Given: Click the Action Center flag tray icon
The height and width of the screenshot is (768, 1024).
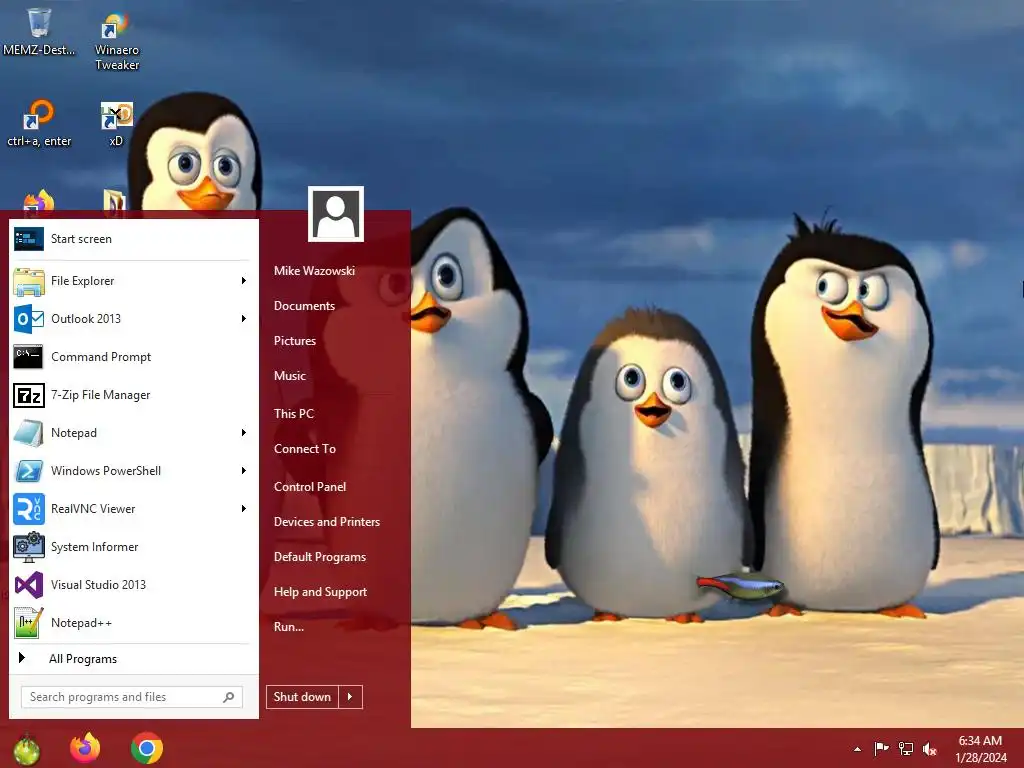Looking at the screenshot, I should pos(881,748).
